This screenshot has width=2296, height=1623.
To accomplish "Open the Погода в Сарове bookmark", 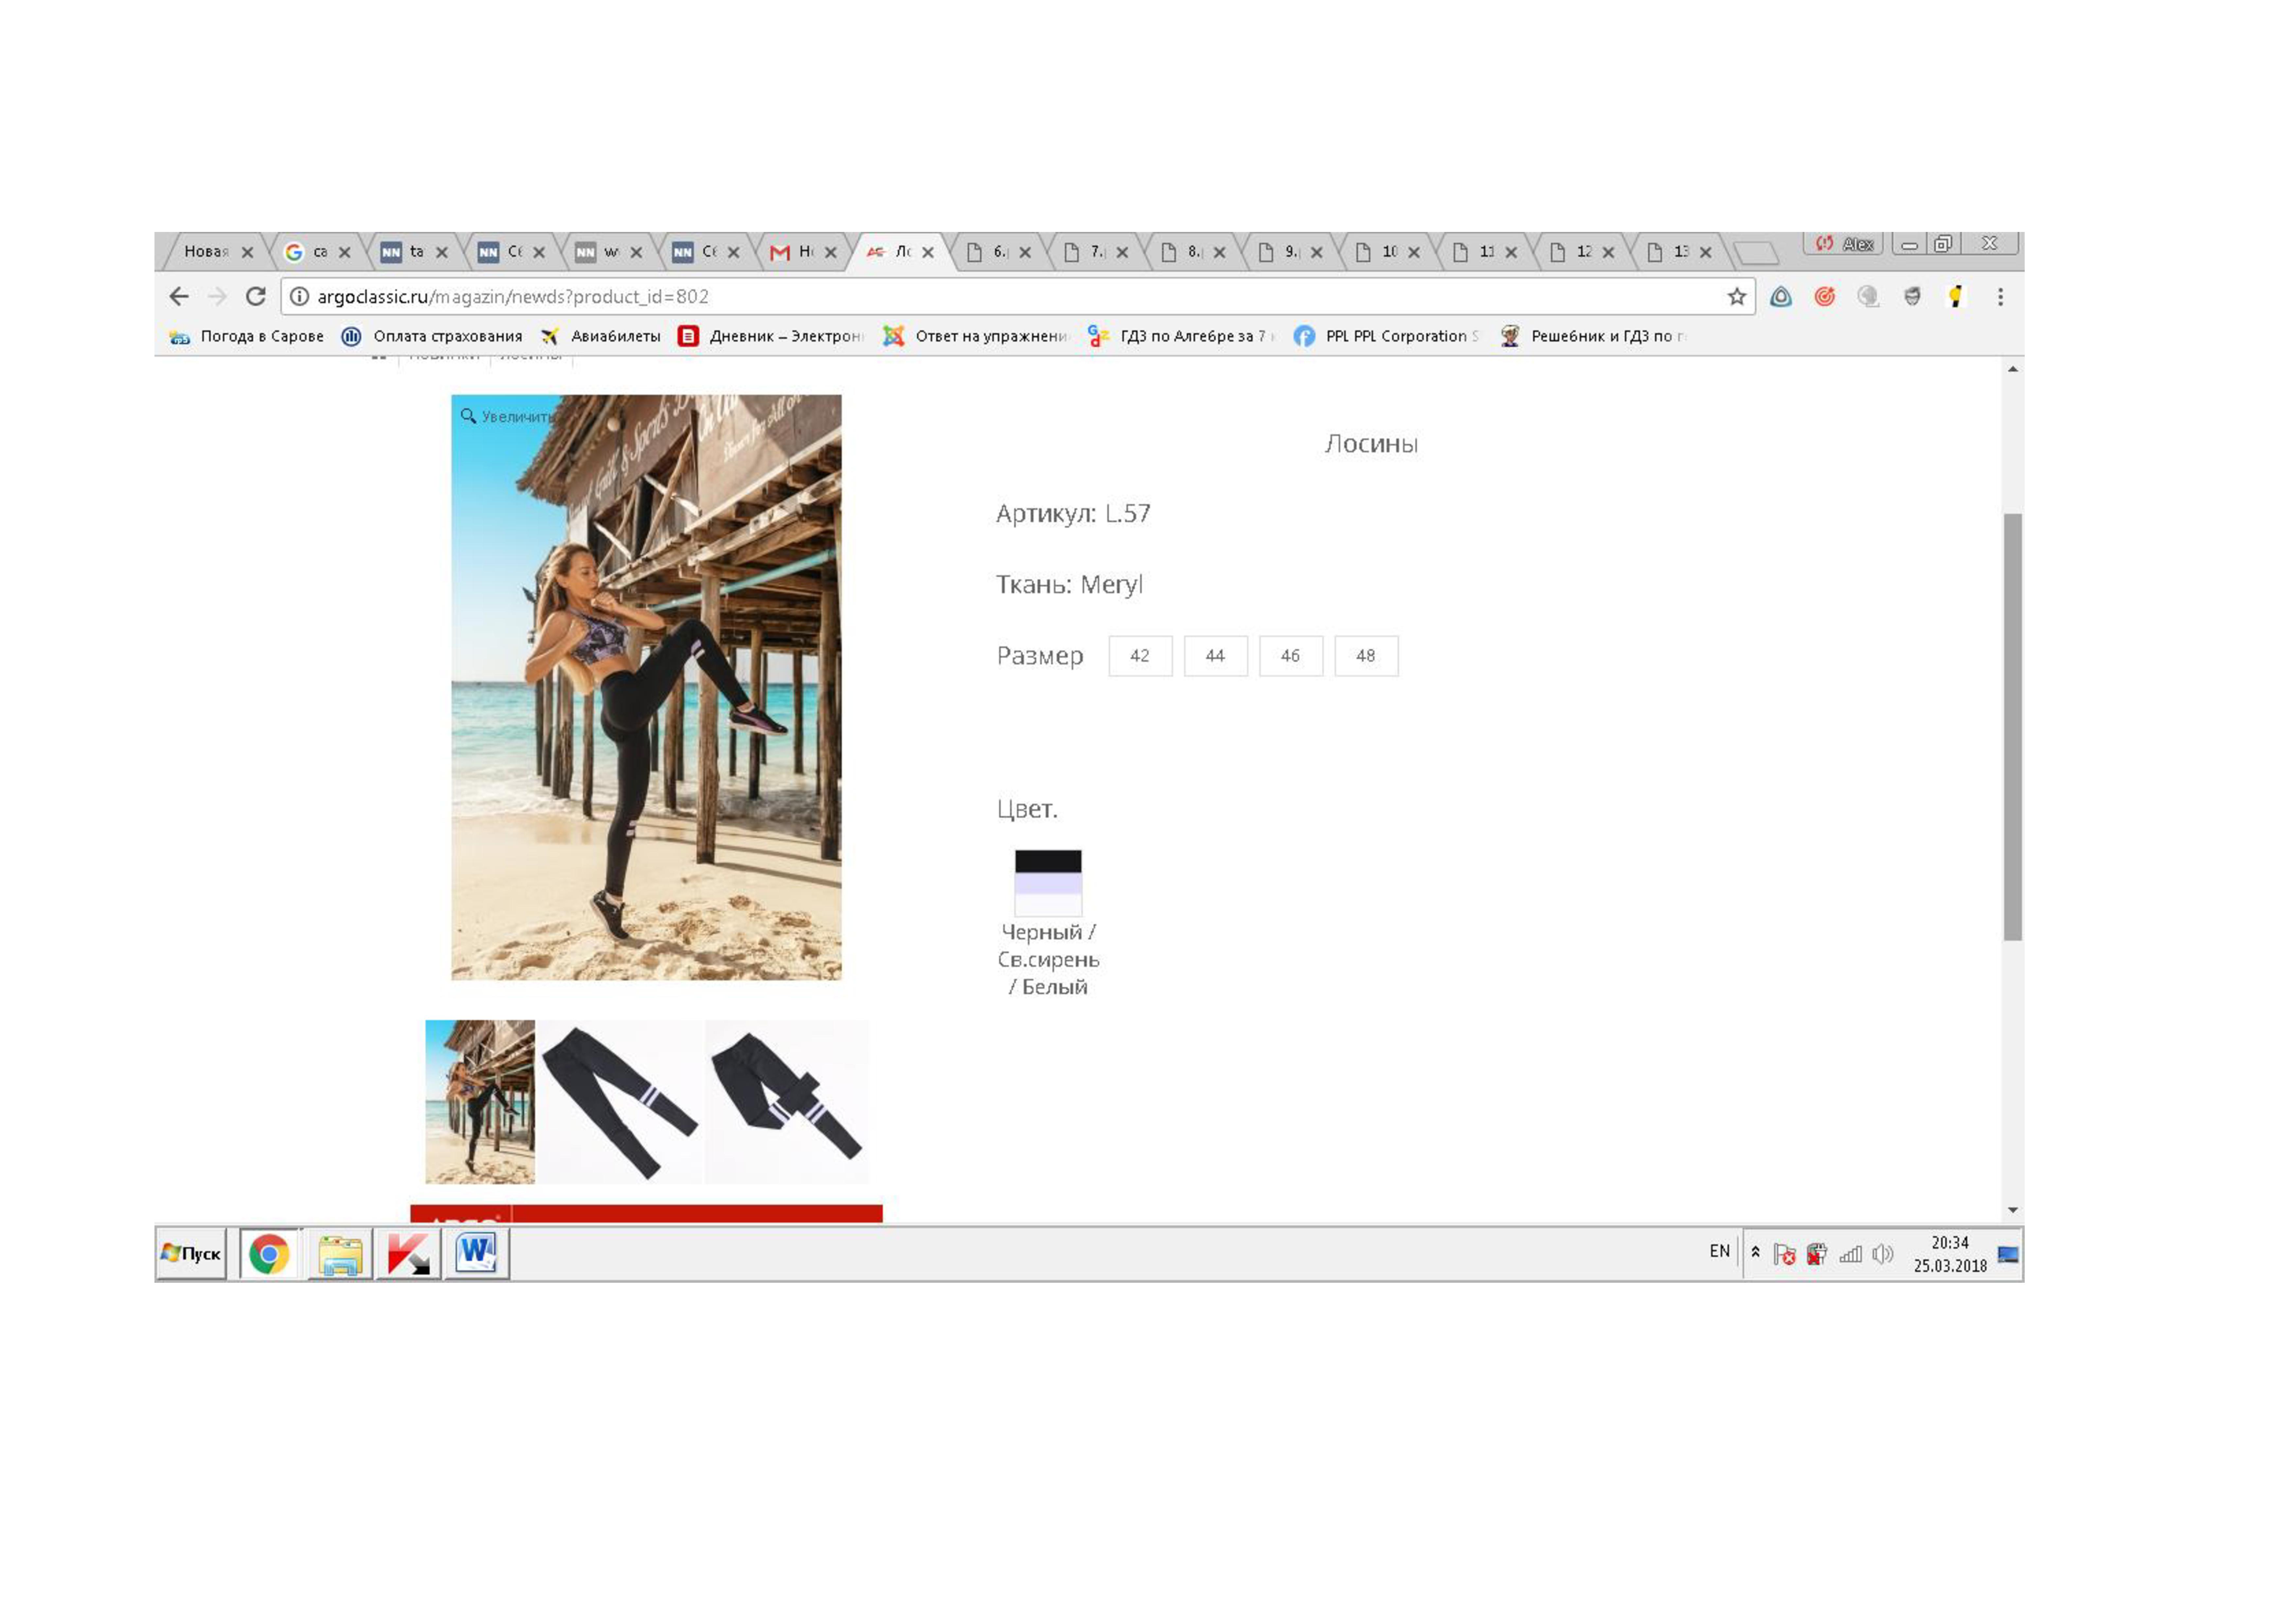I will [x=247, y=337].
